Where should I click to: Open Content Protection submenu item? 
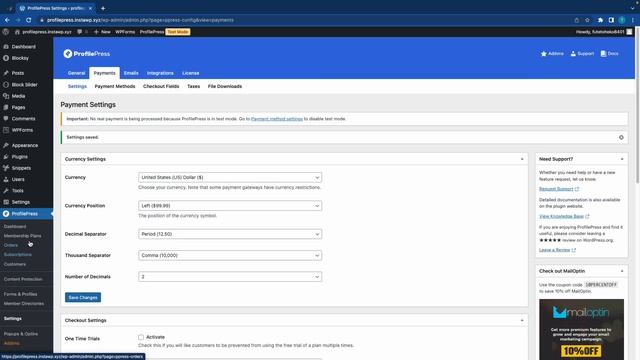[x=23, y=279]
